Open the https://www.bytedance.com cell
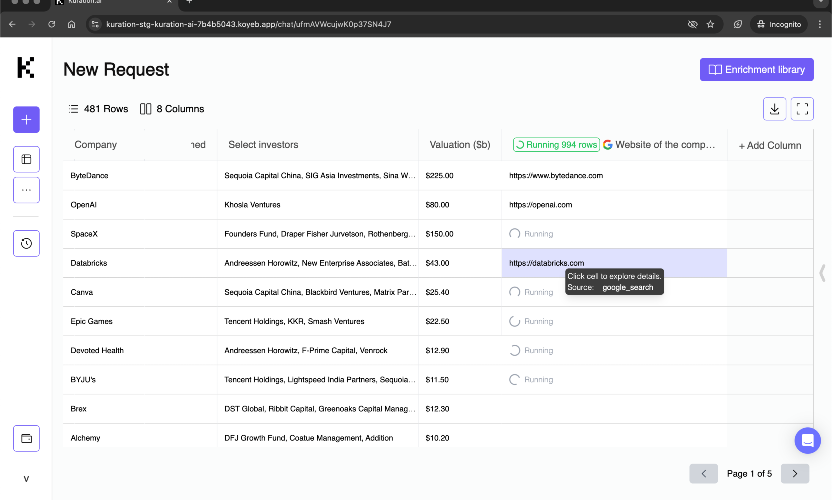Viewport: 832px width, 500px height. [x=614, y=176]
